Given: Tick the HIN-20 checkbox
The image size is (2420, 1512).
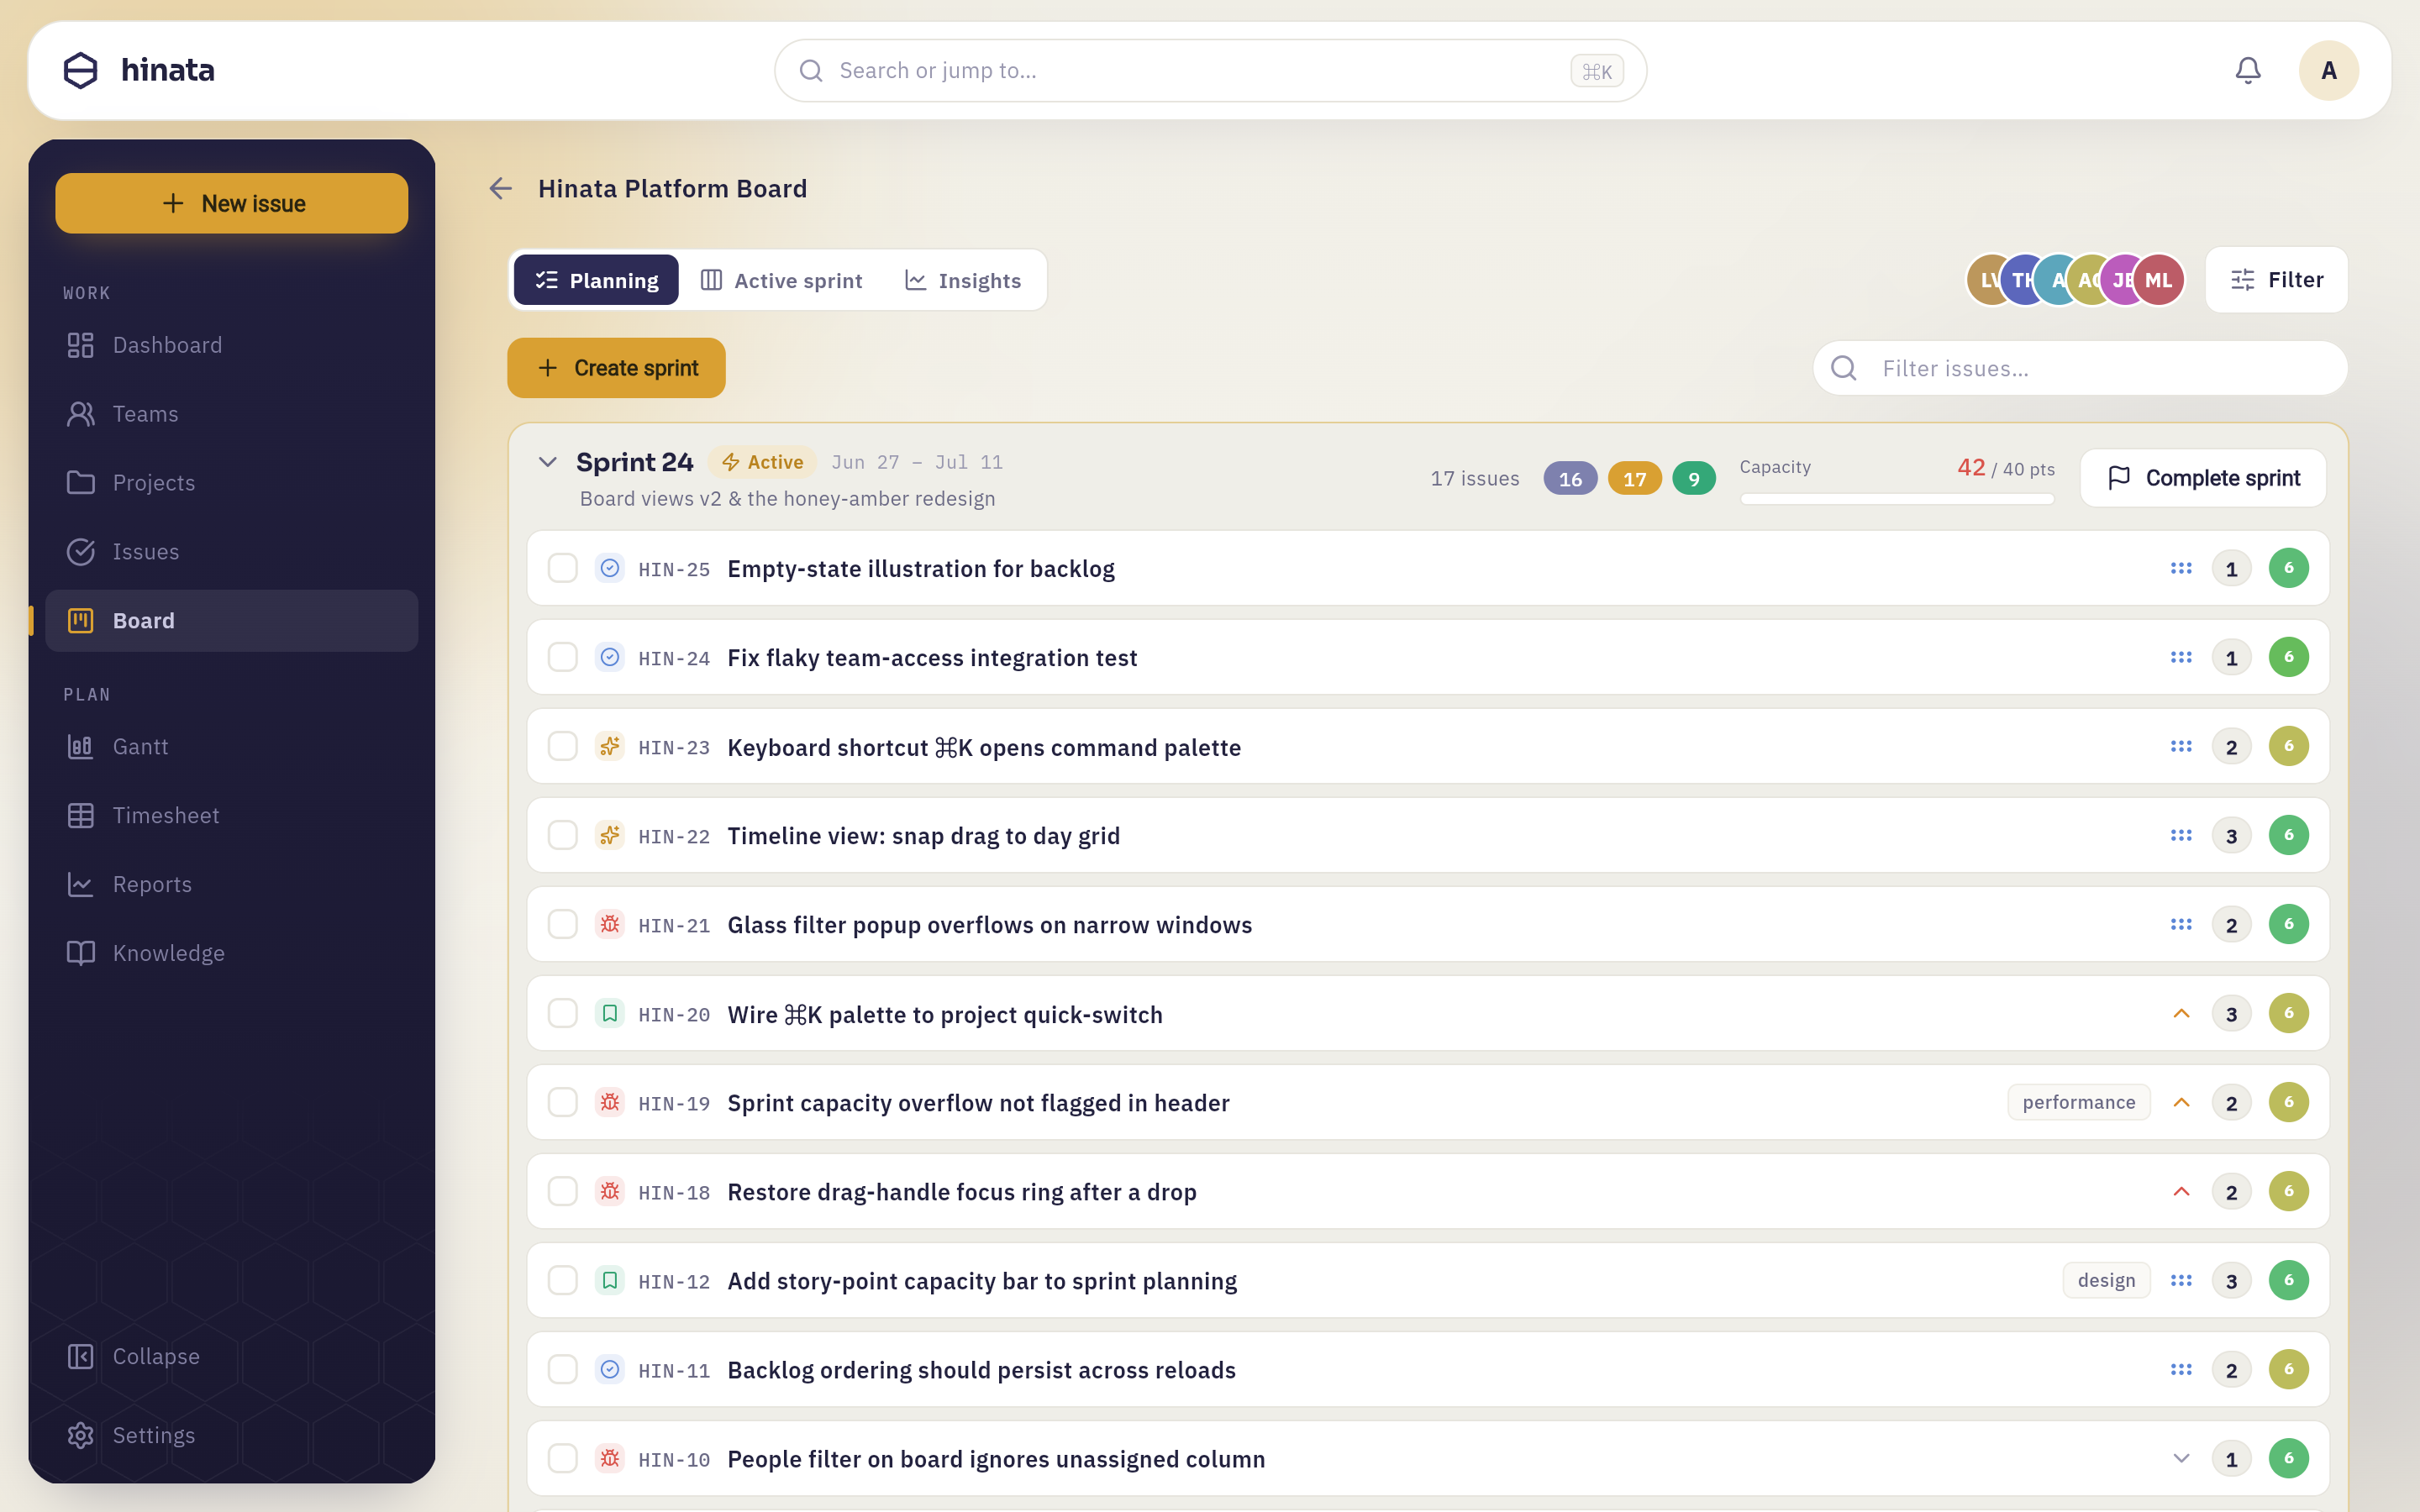Looking at the screenshot, I should (563, 1013).
